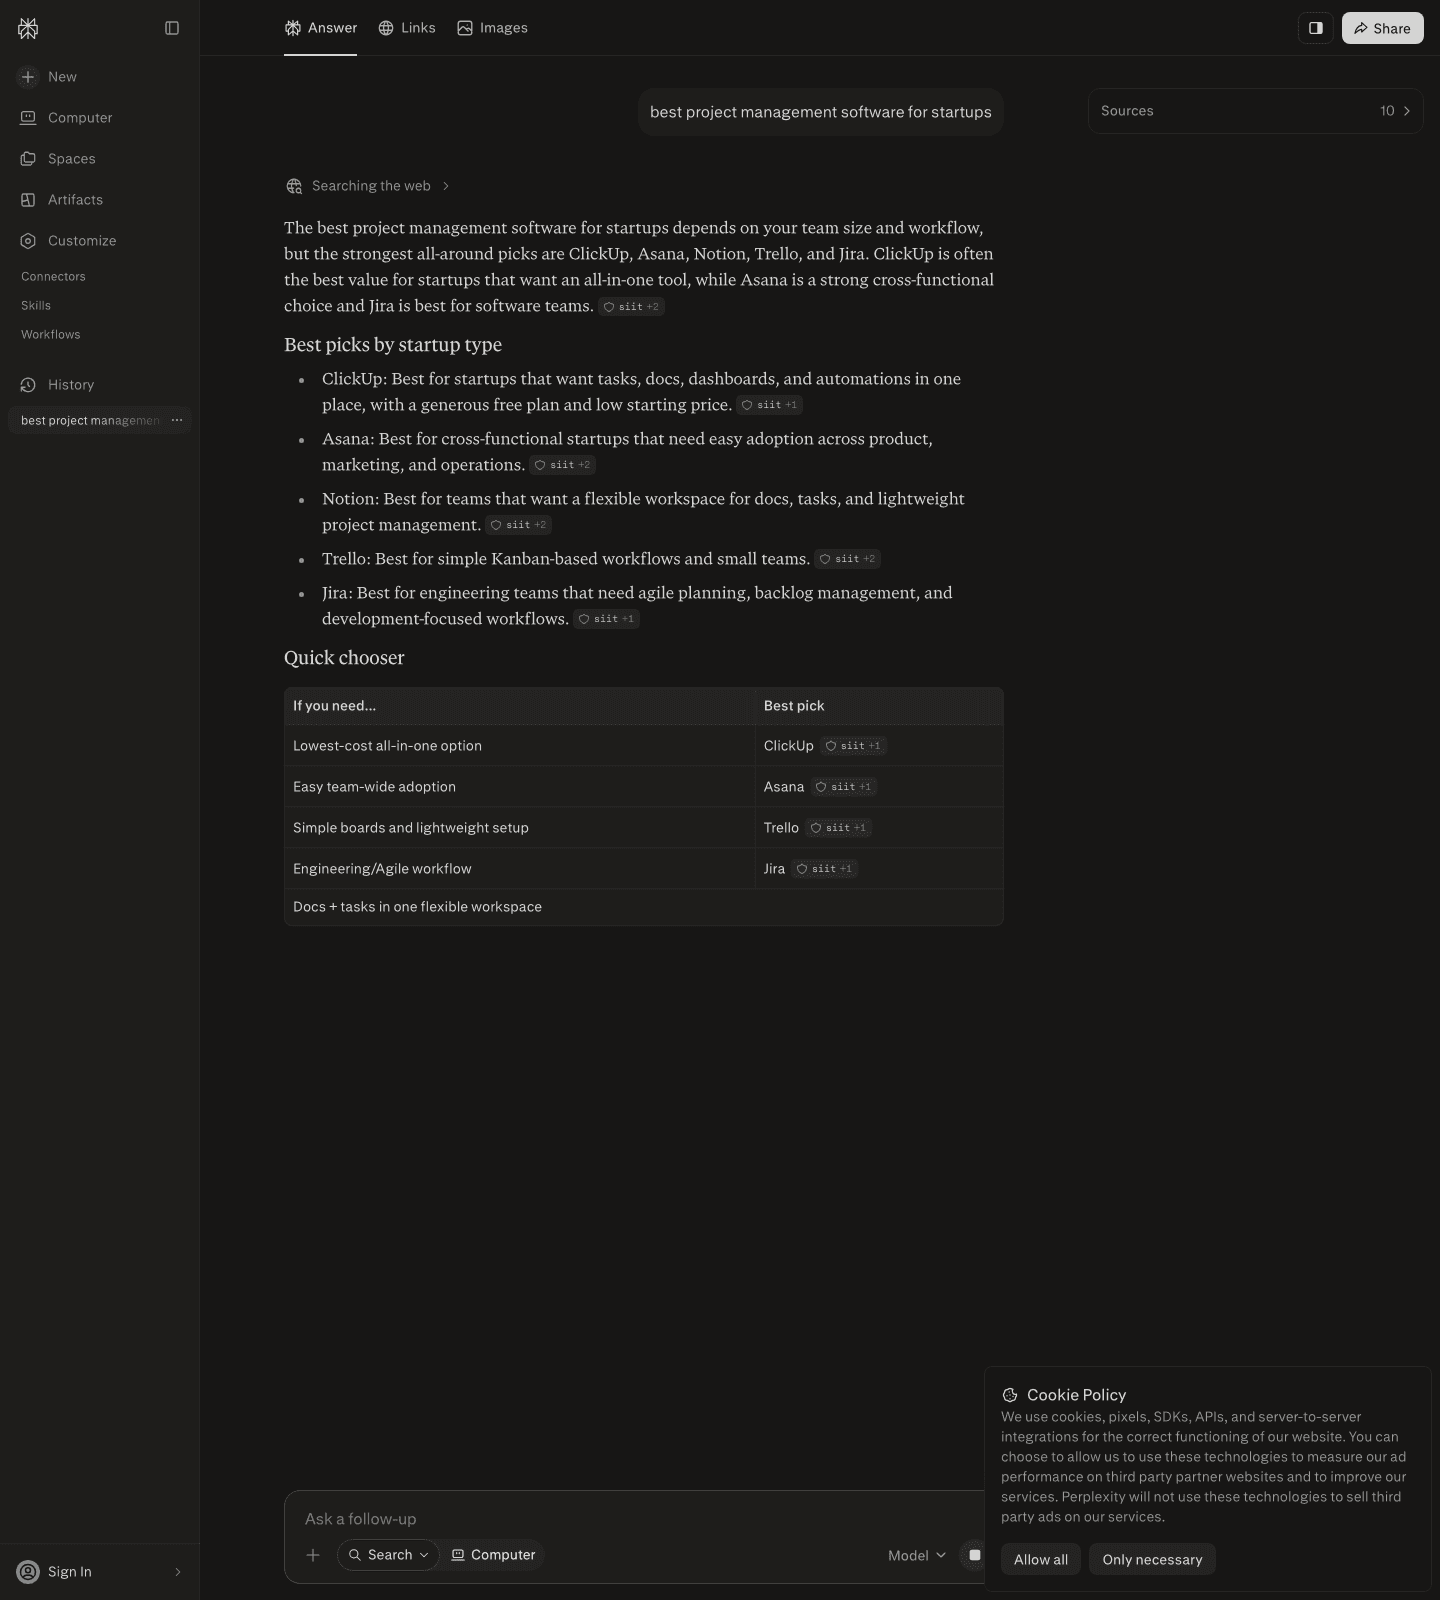Stop the response with the stop button
This screenshot has height=1600, width=1440.
(x=974, y=1555)
